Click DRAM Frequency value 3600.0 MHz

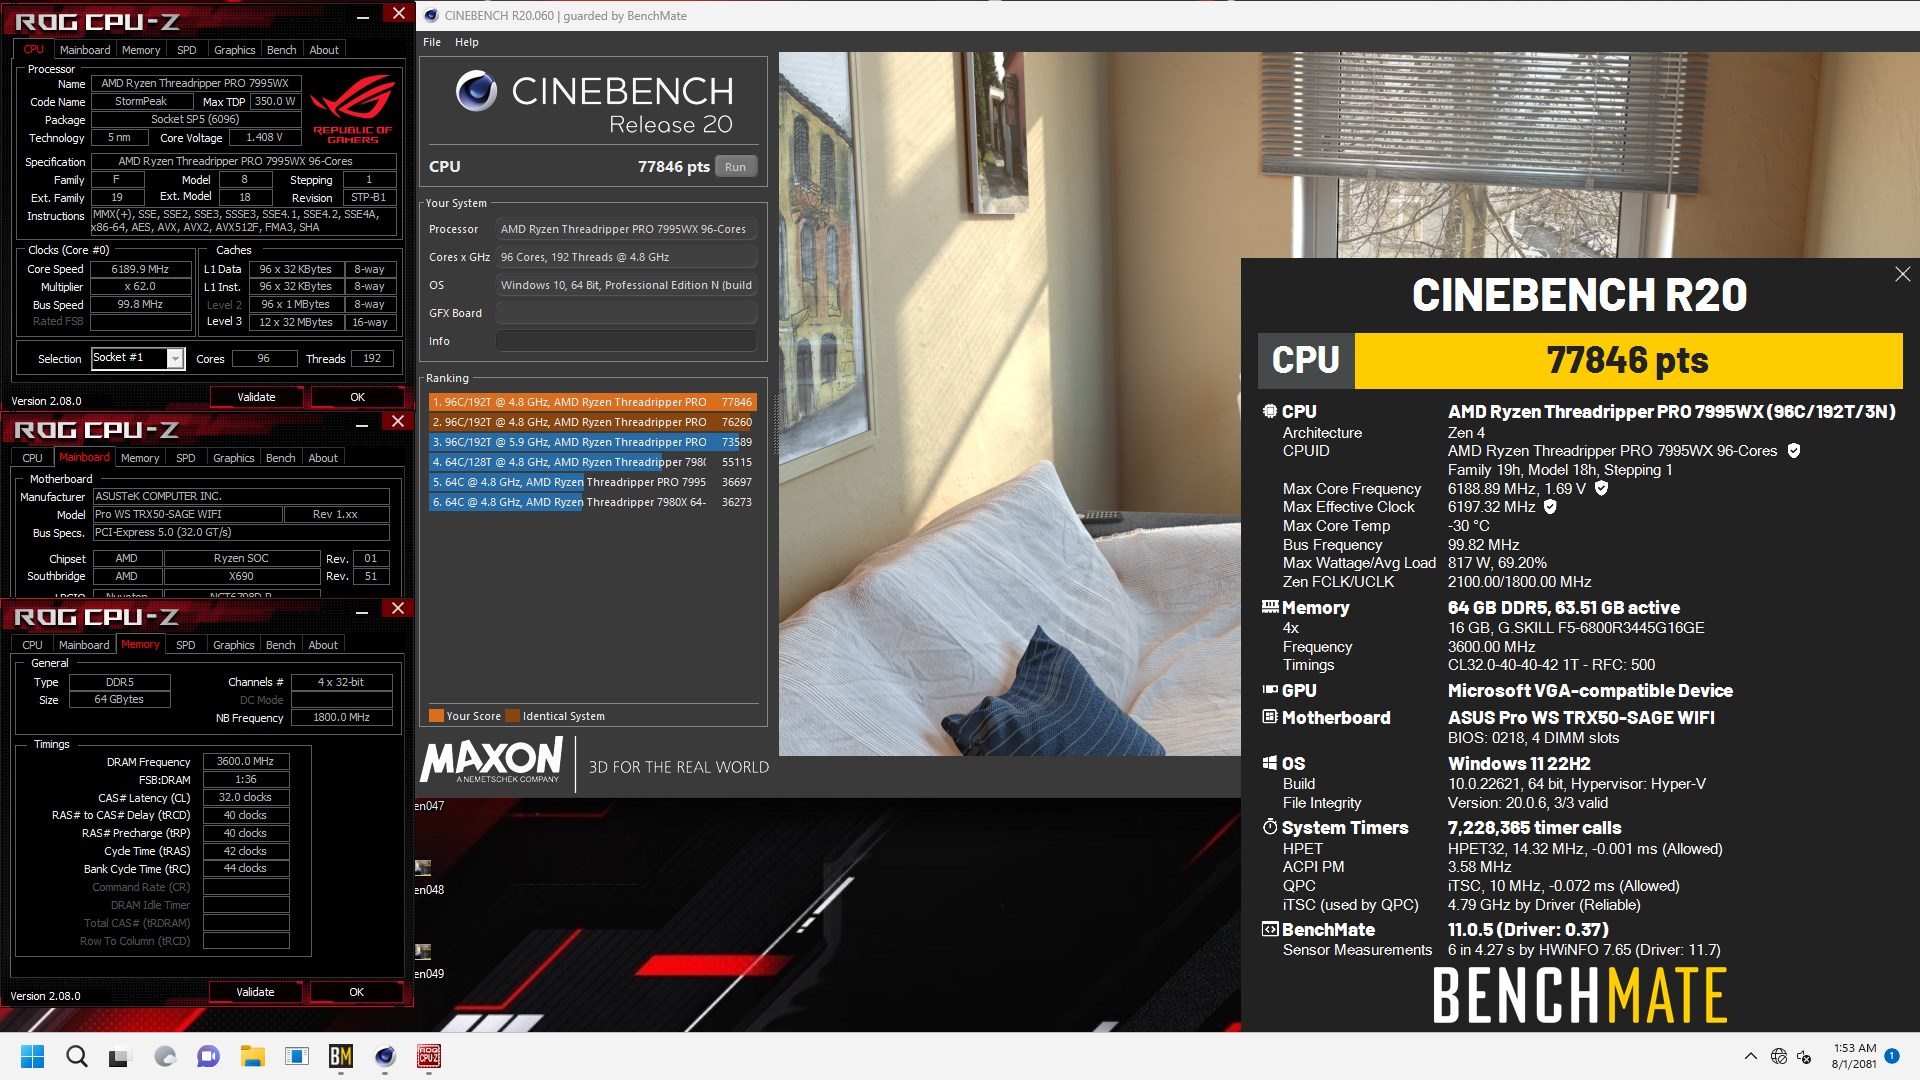(245, 761)
